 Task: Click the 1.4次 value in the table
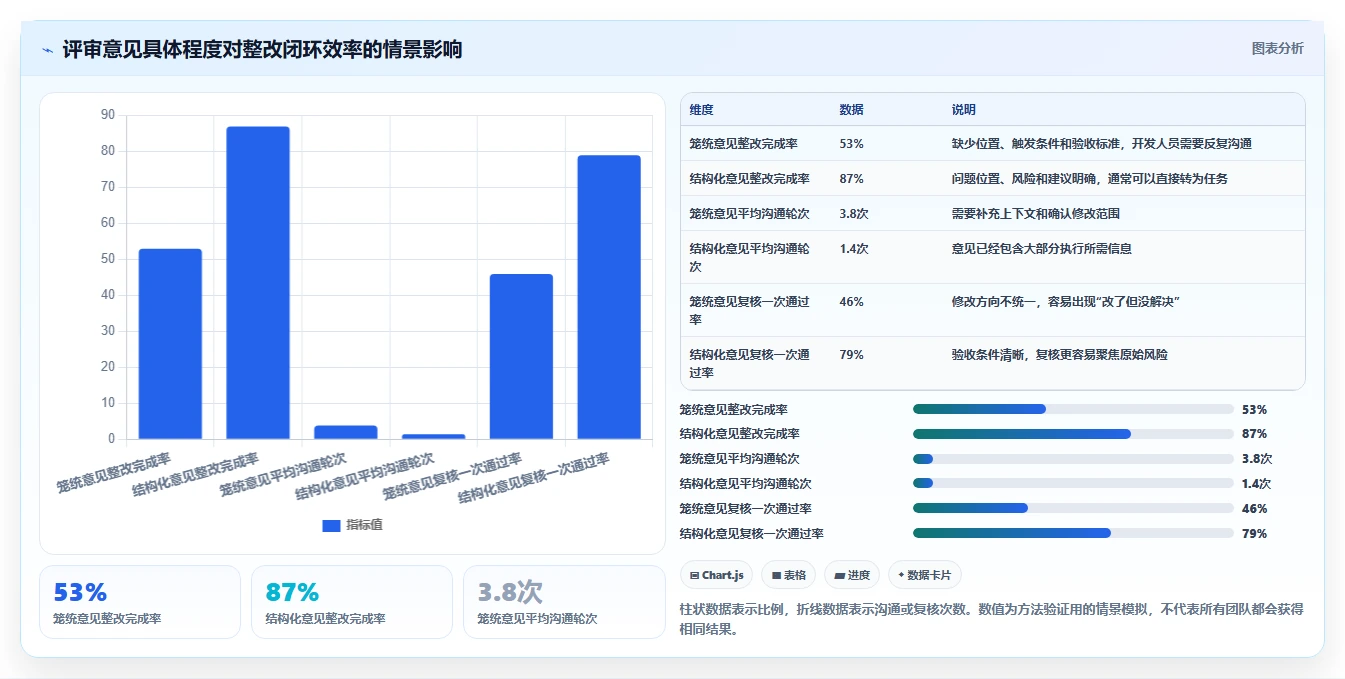pos(854,248)
